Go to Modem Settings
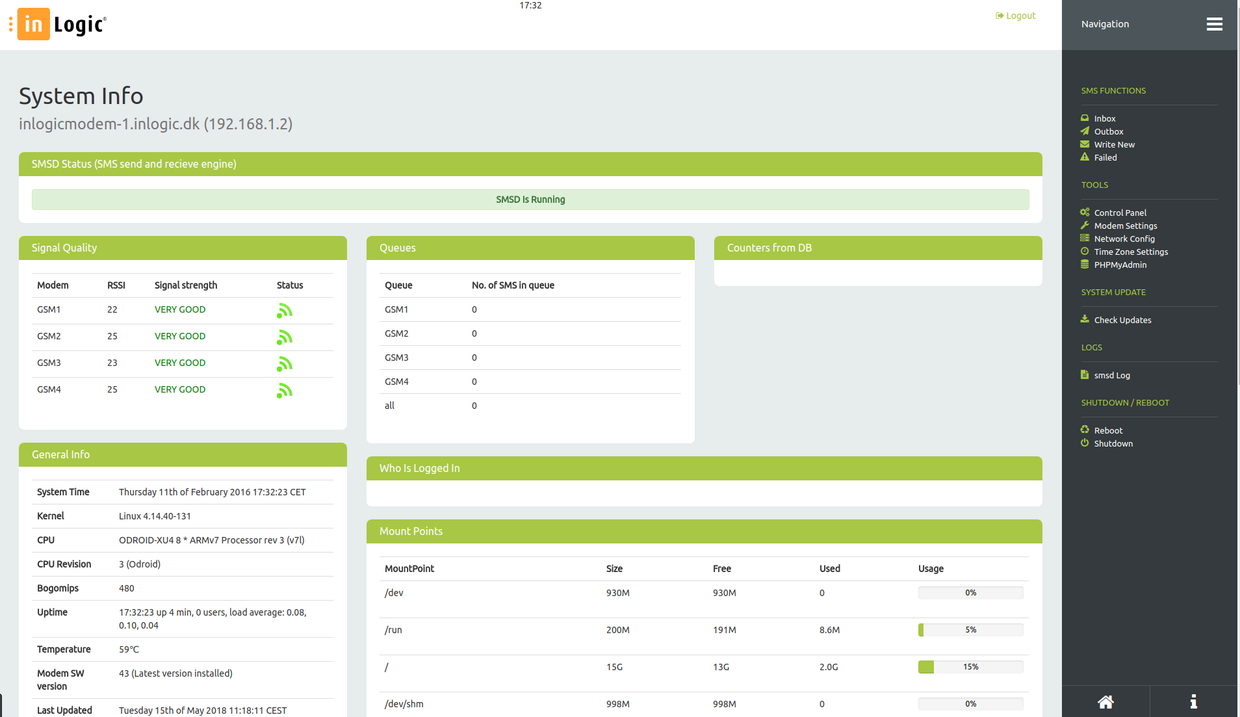The image size is (1240, 717). (x=1125, y=226)
